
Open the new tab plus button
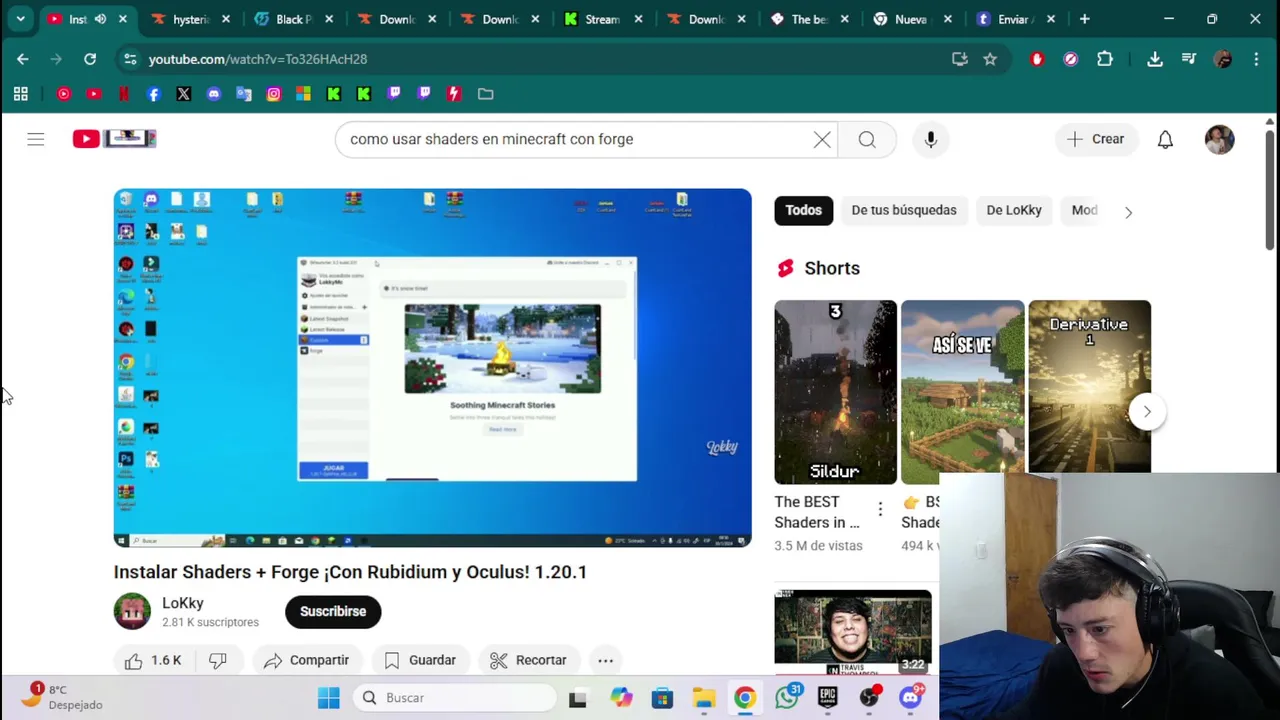tap(1084, 19)
